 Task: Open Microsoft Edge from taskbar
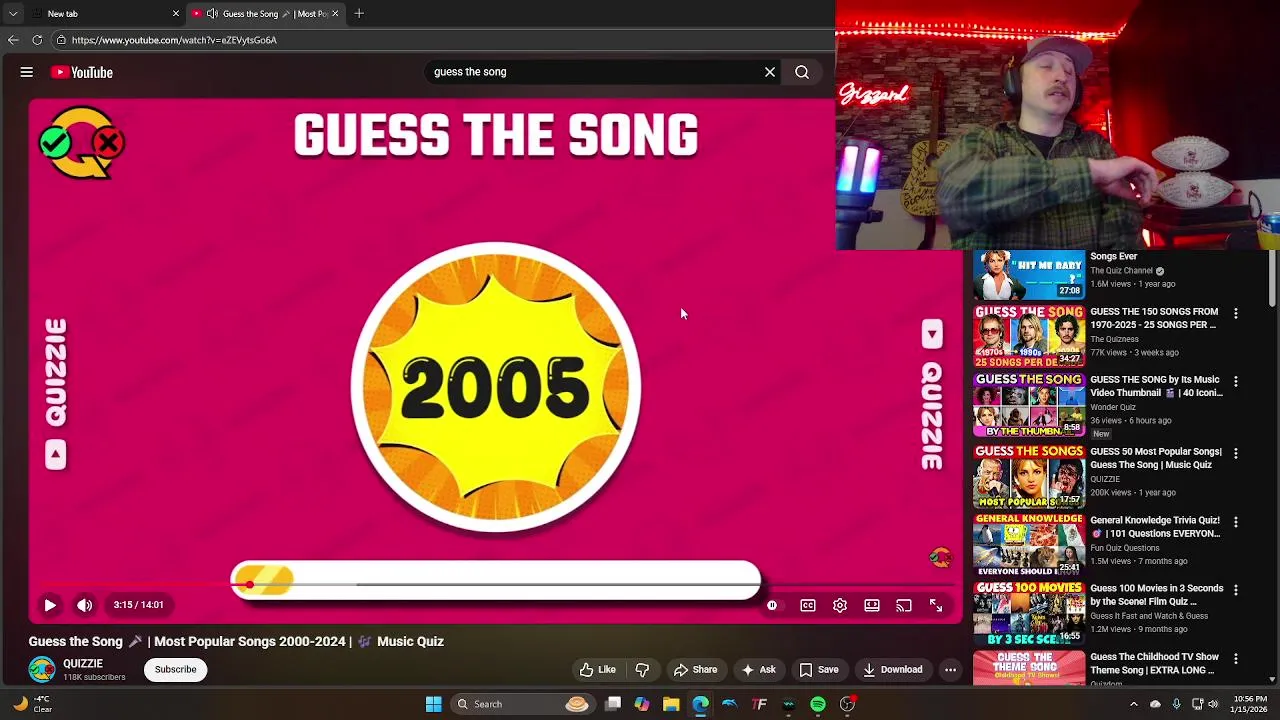(x=700, y=704)
